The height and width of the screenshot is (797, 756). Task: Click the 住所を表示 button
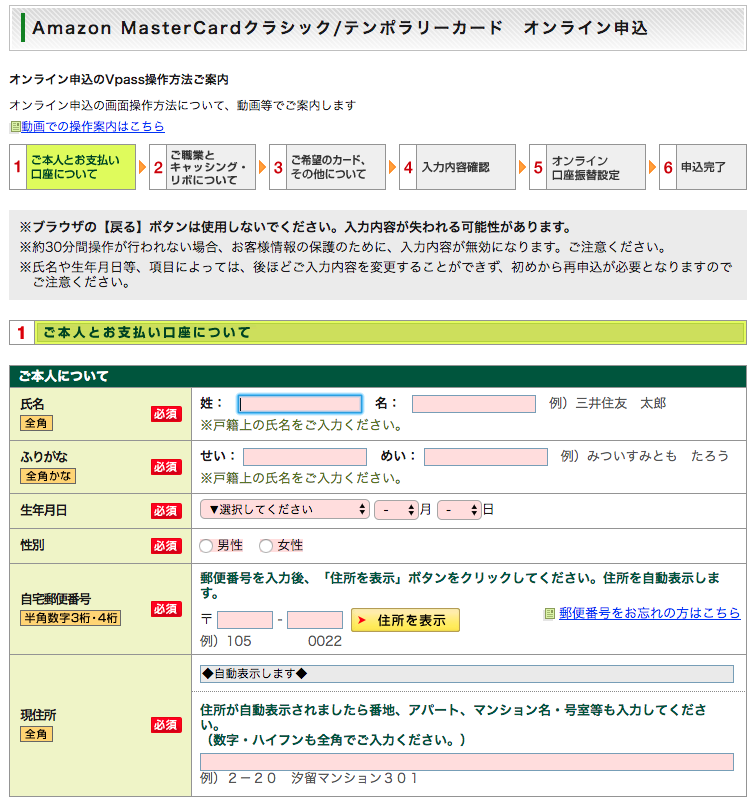click(405, 620)
